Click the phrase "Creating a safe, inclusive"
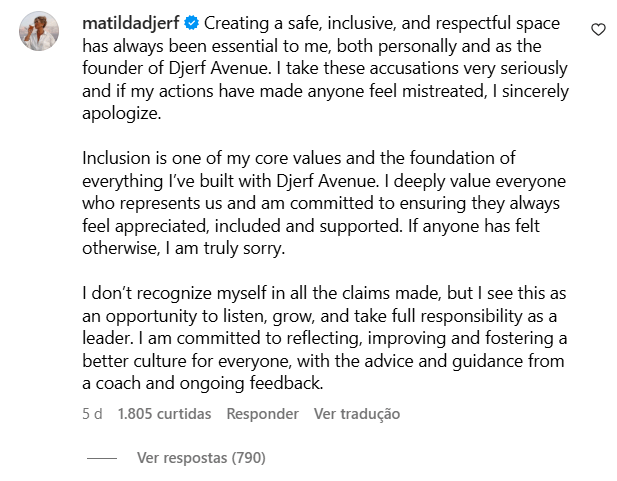Screen dimensions: 617x481 coord(300,23)
